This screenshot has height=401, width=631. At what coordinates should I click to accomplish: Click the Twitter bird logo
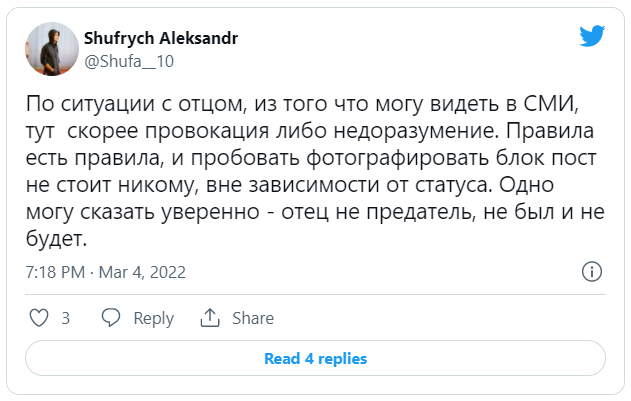pyautogui.click(x=592, y=37)
